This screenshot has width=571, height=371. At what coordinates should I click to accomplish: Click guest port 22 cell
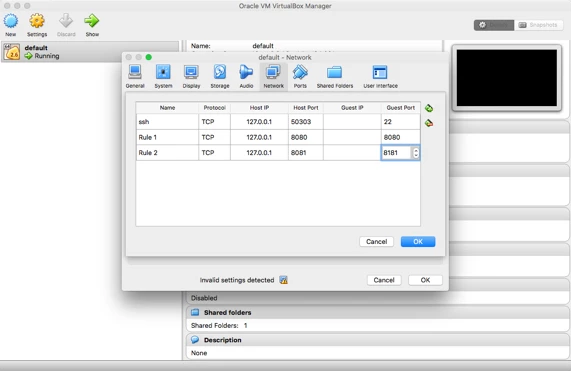coord(401,122)
